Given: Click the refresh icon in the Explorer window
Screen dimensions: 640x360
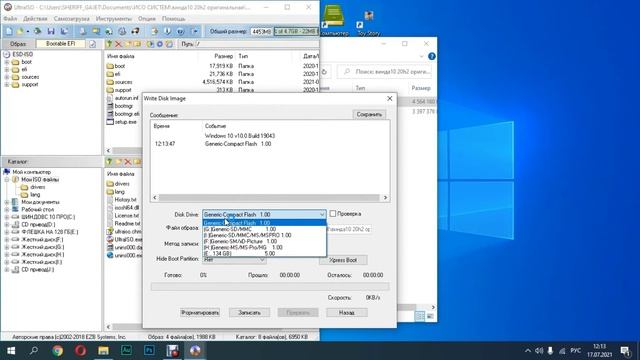Looking at the screenshot, I should point(325,72).
